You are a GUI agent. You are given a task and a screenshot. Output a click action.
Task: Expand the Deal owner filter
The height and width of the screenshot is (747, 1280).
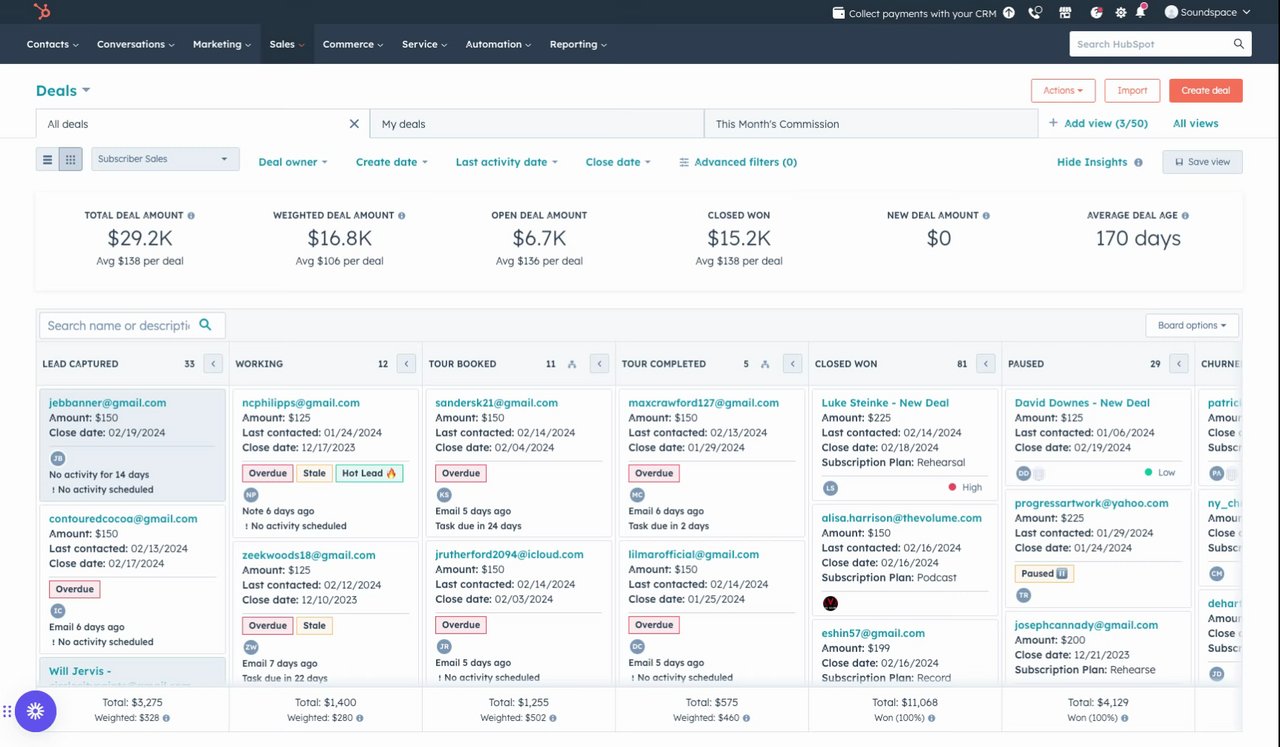tap(292, 162)
